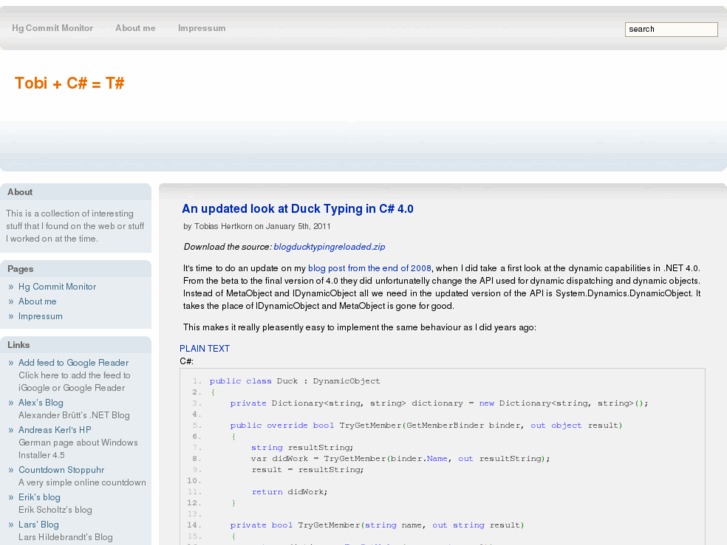Follow the blog post from end of 2008 link
Image resolution: width=727 pixels, height=545 pixels.
point(369,269)
